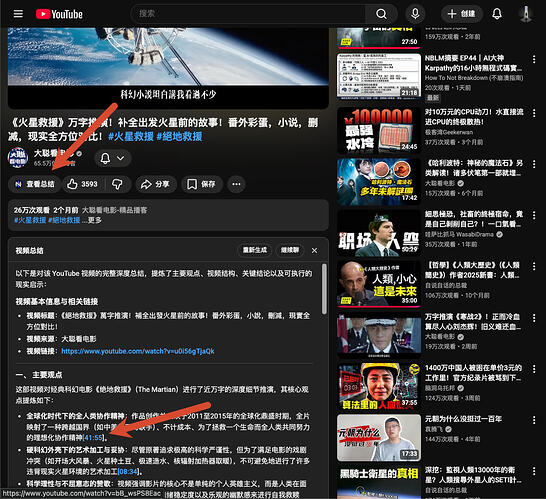Open the 元朝为什么 presenter thumbnail
The image size is (546, 499).
(x=379, y=437)
